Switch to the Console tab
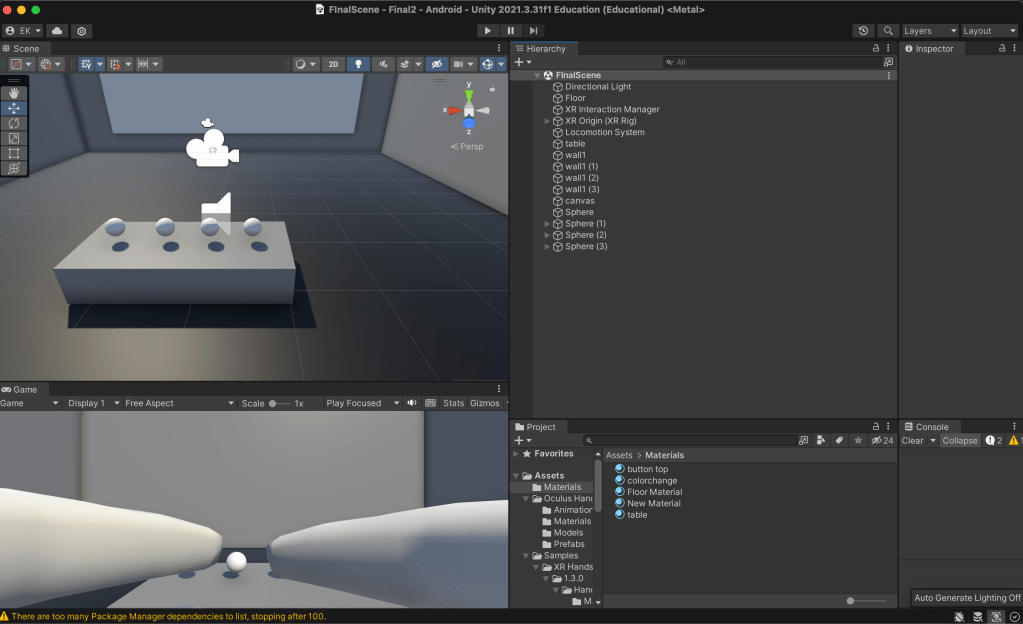Screen dimensions: 1023x624 pos(928,426)
